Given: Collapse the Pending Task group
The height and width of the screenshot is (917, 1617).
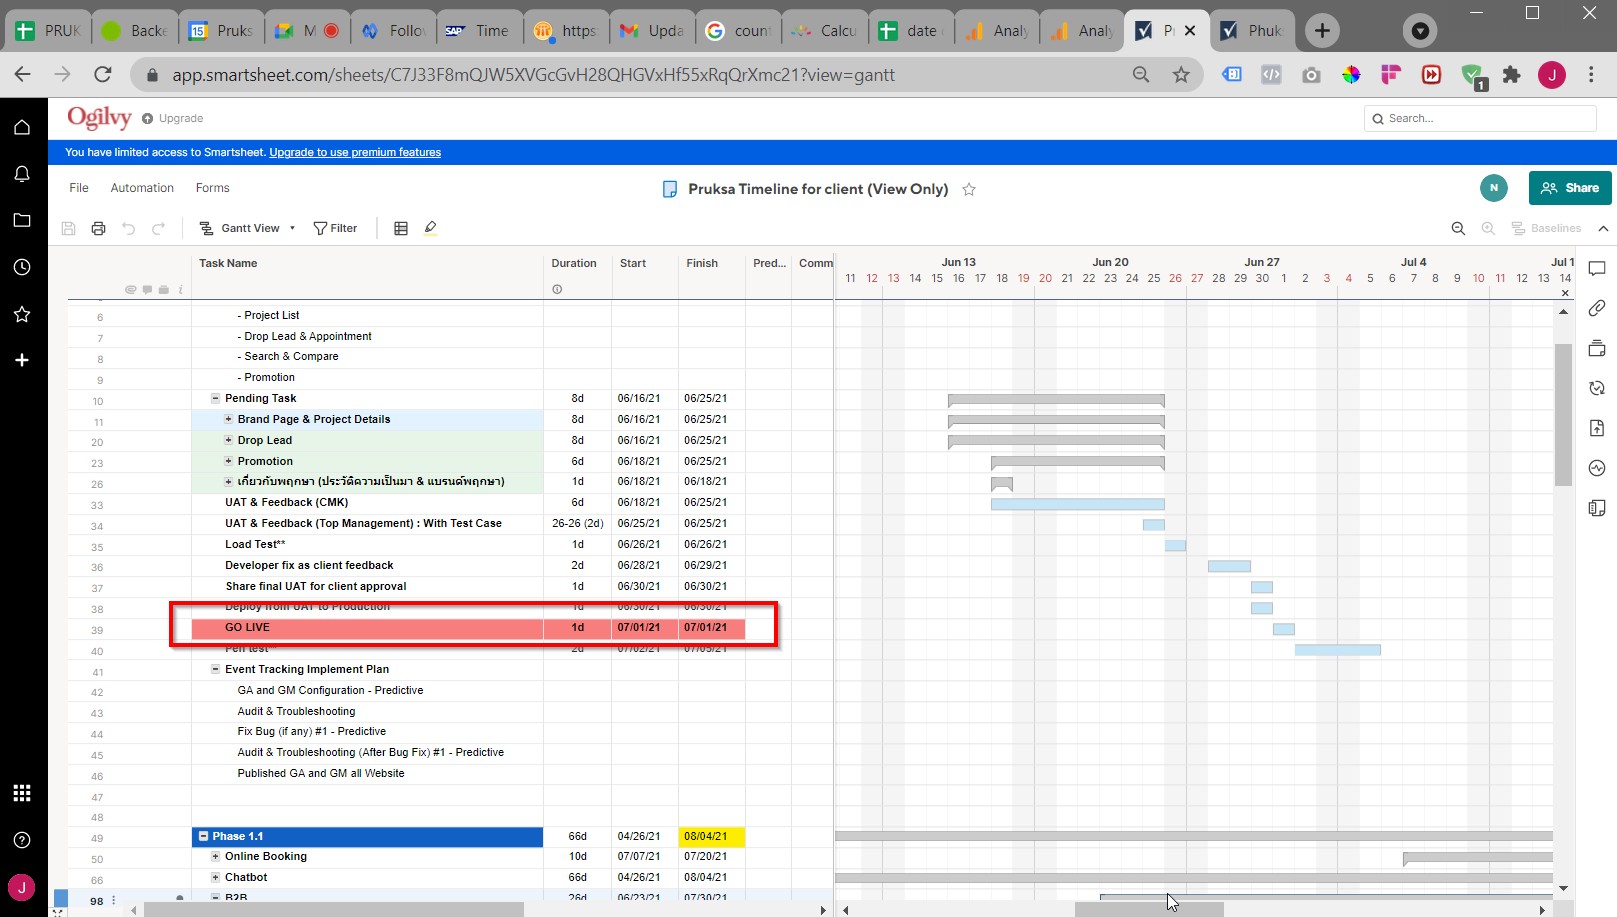Looking at the screenshot, I should [x=215, y=398].
